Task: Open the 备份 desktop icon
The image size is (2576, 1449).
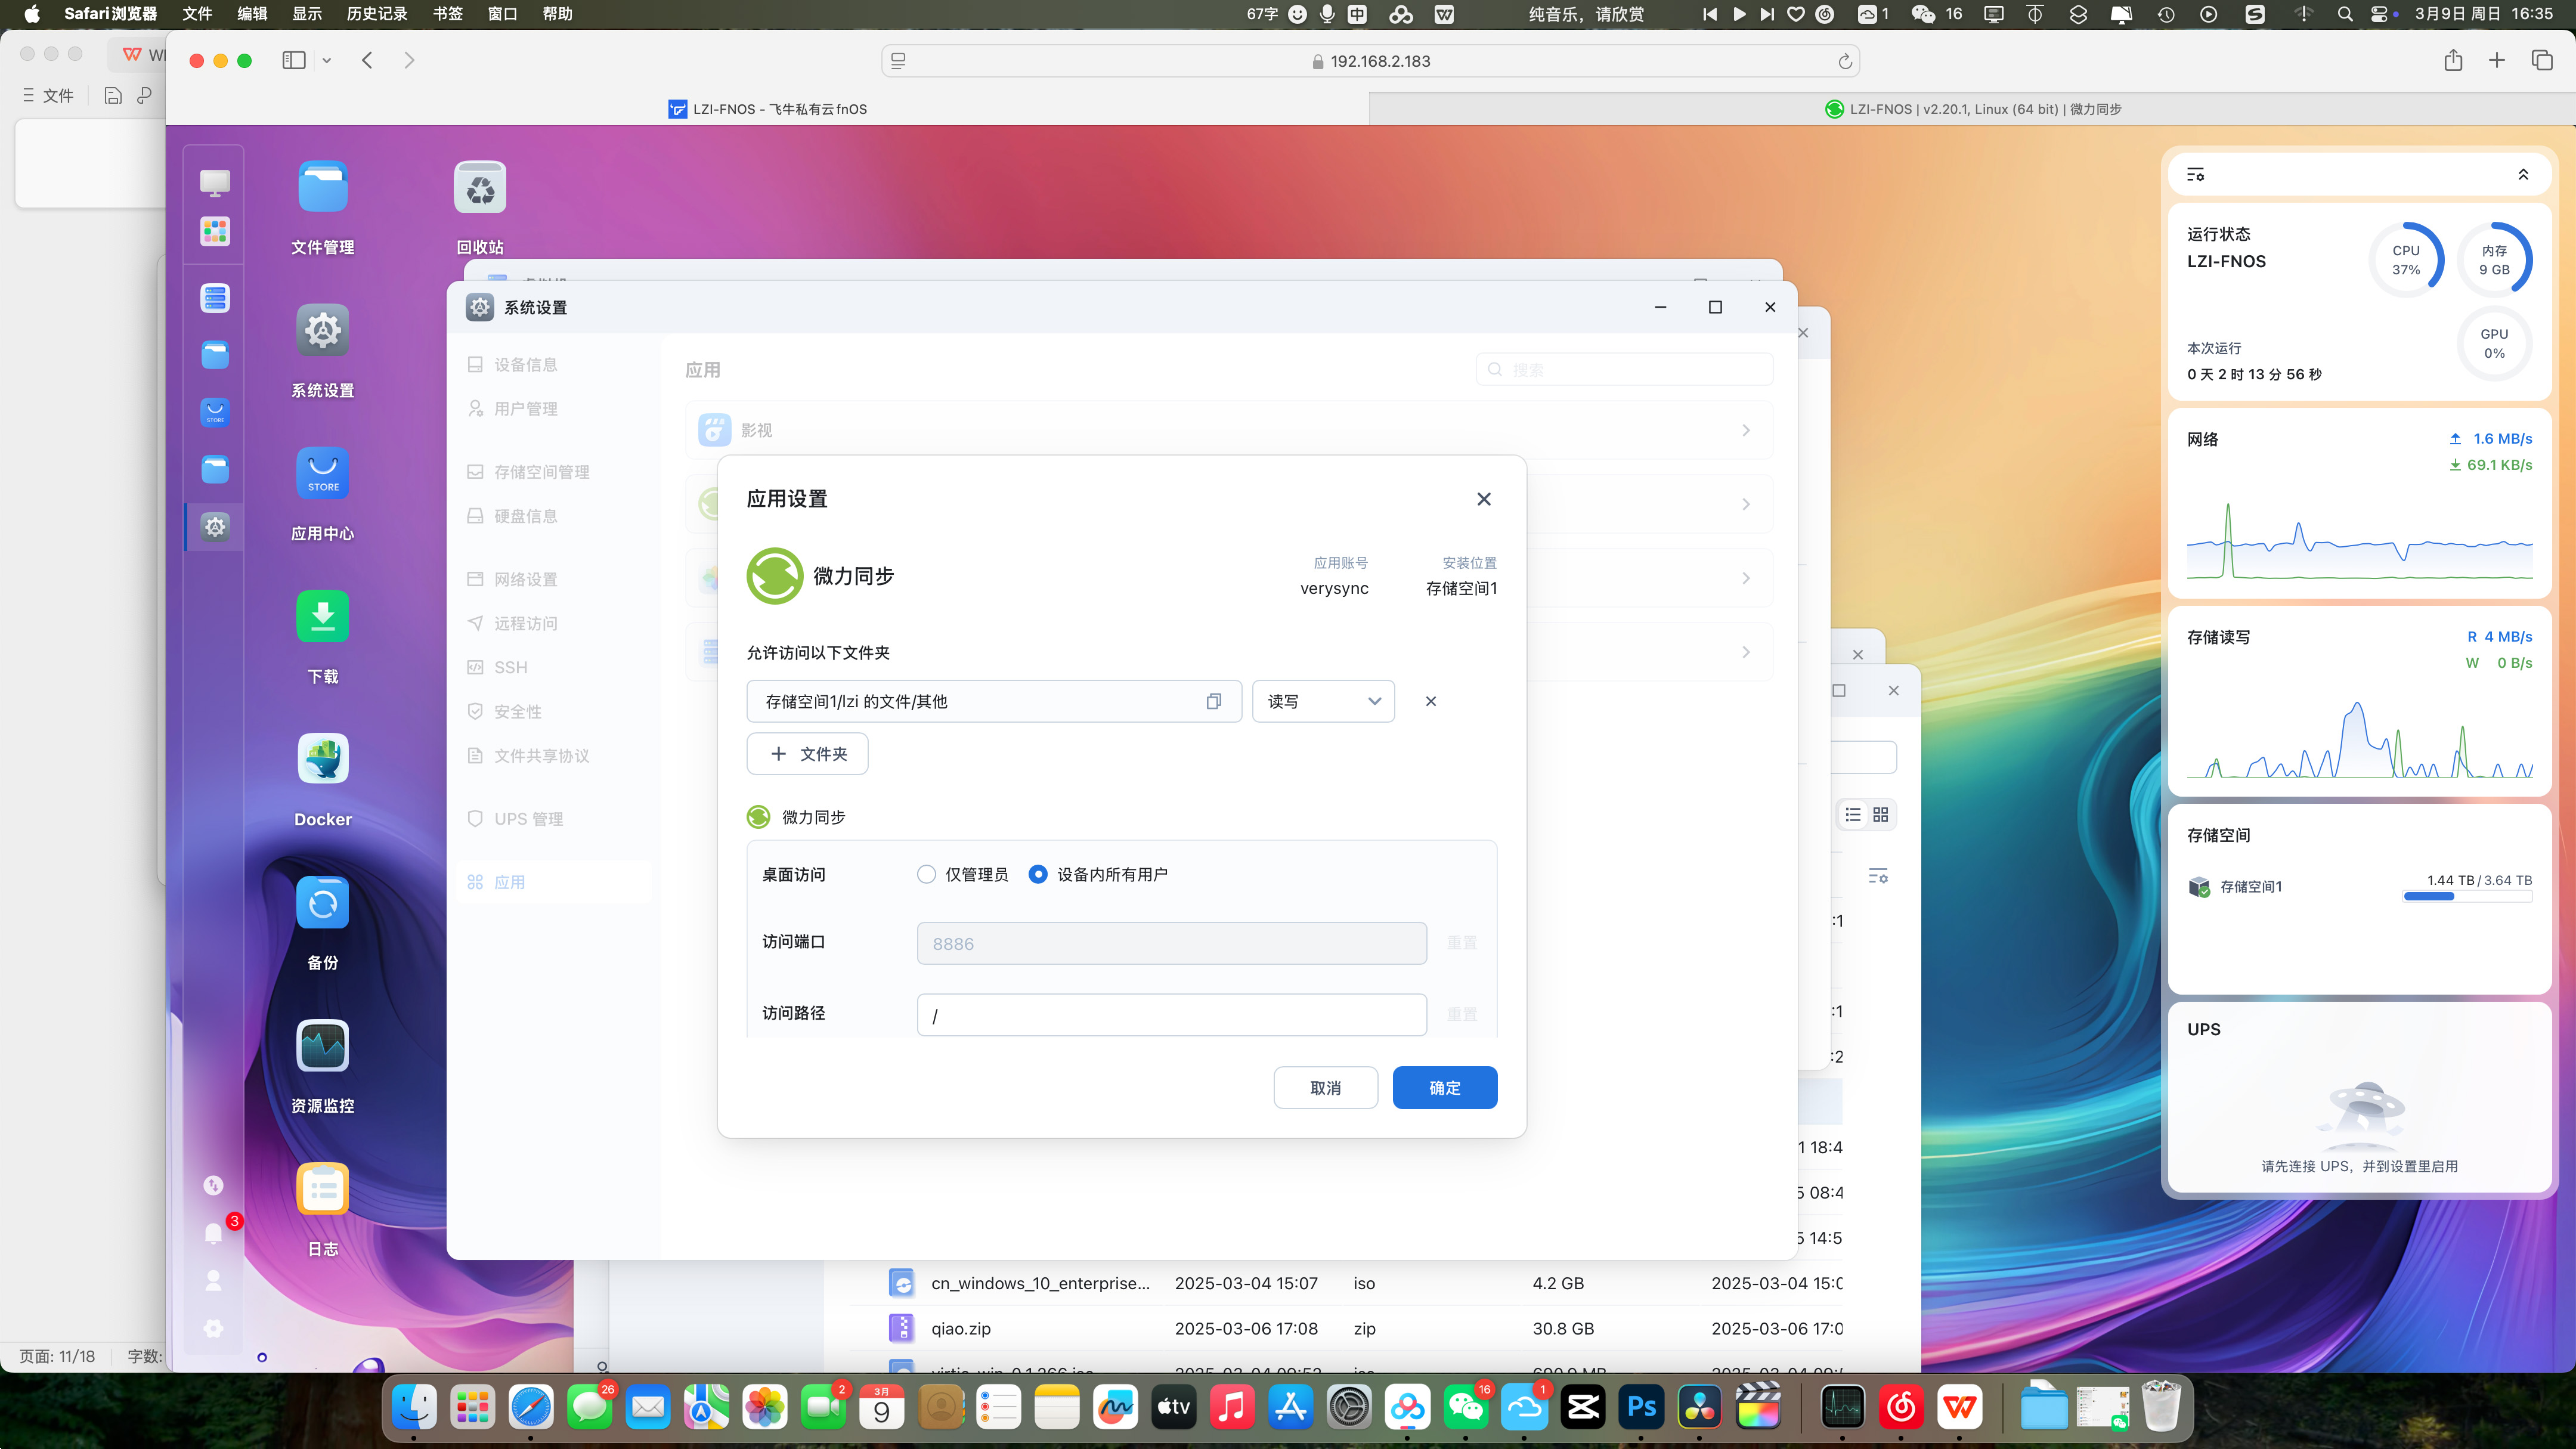Action: click(x=322, y=903)
